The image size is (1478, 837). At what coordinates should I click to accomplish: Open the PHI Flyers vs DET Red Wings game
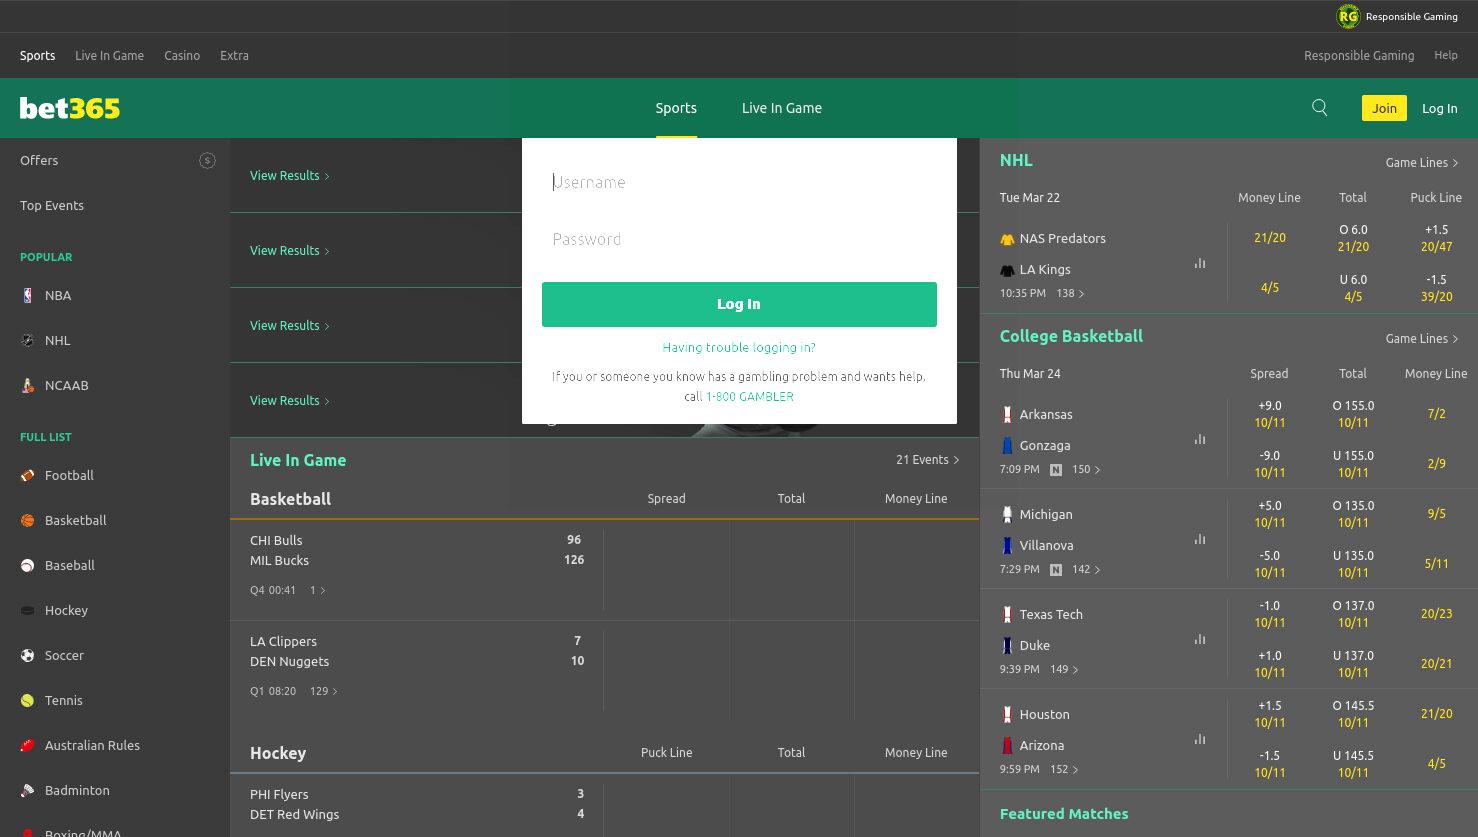pos(416,804)
